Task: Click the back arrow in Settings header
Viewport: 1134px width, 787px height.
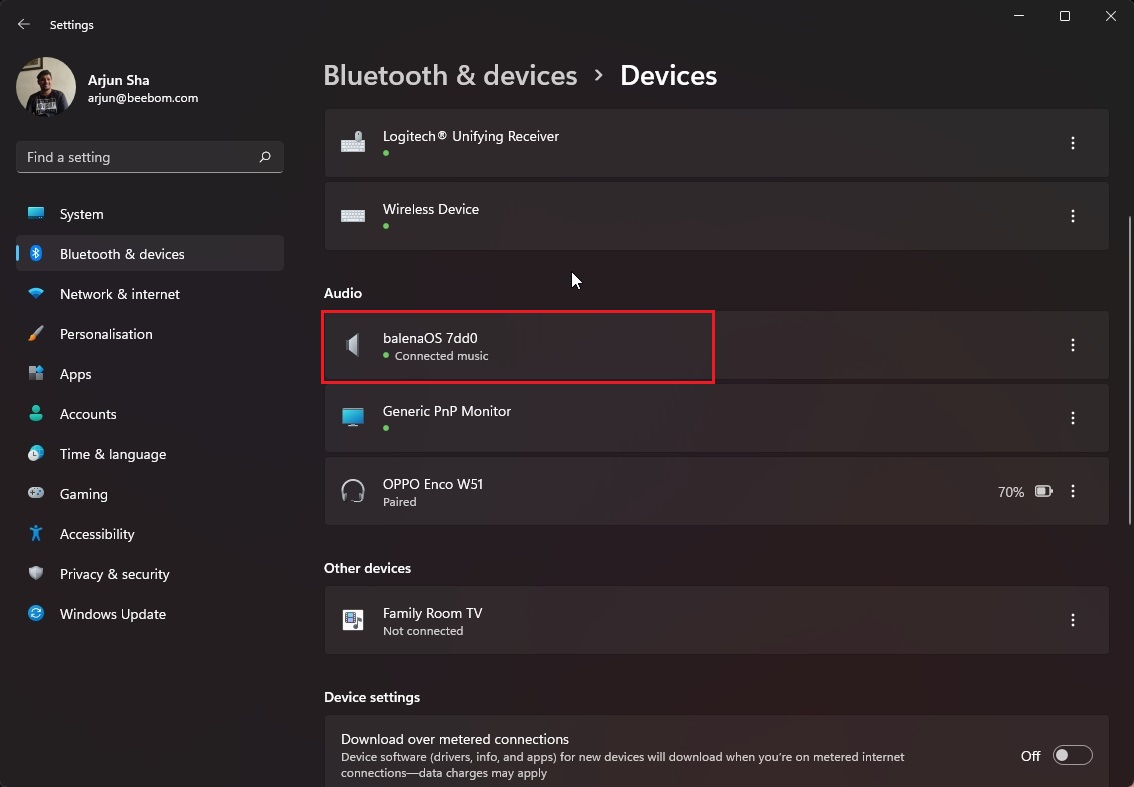Action: [x=24, y=24]
